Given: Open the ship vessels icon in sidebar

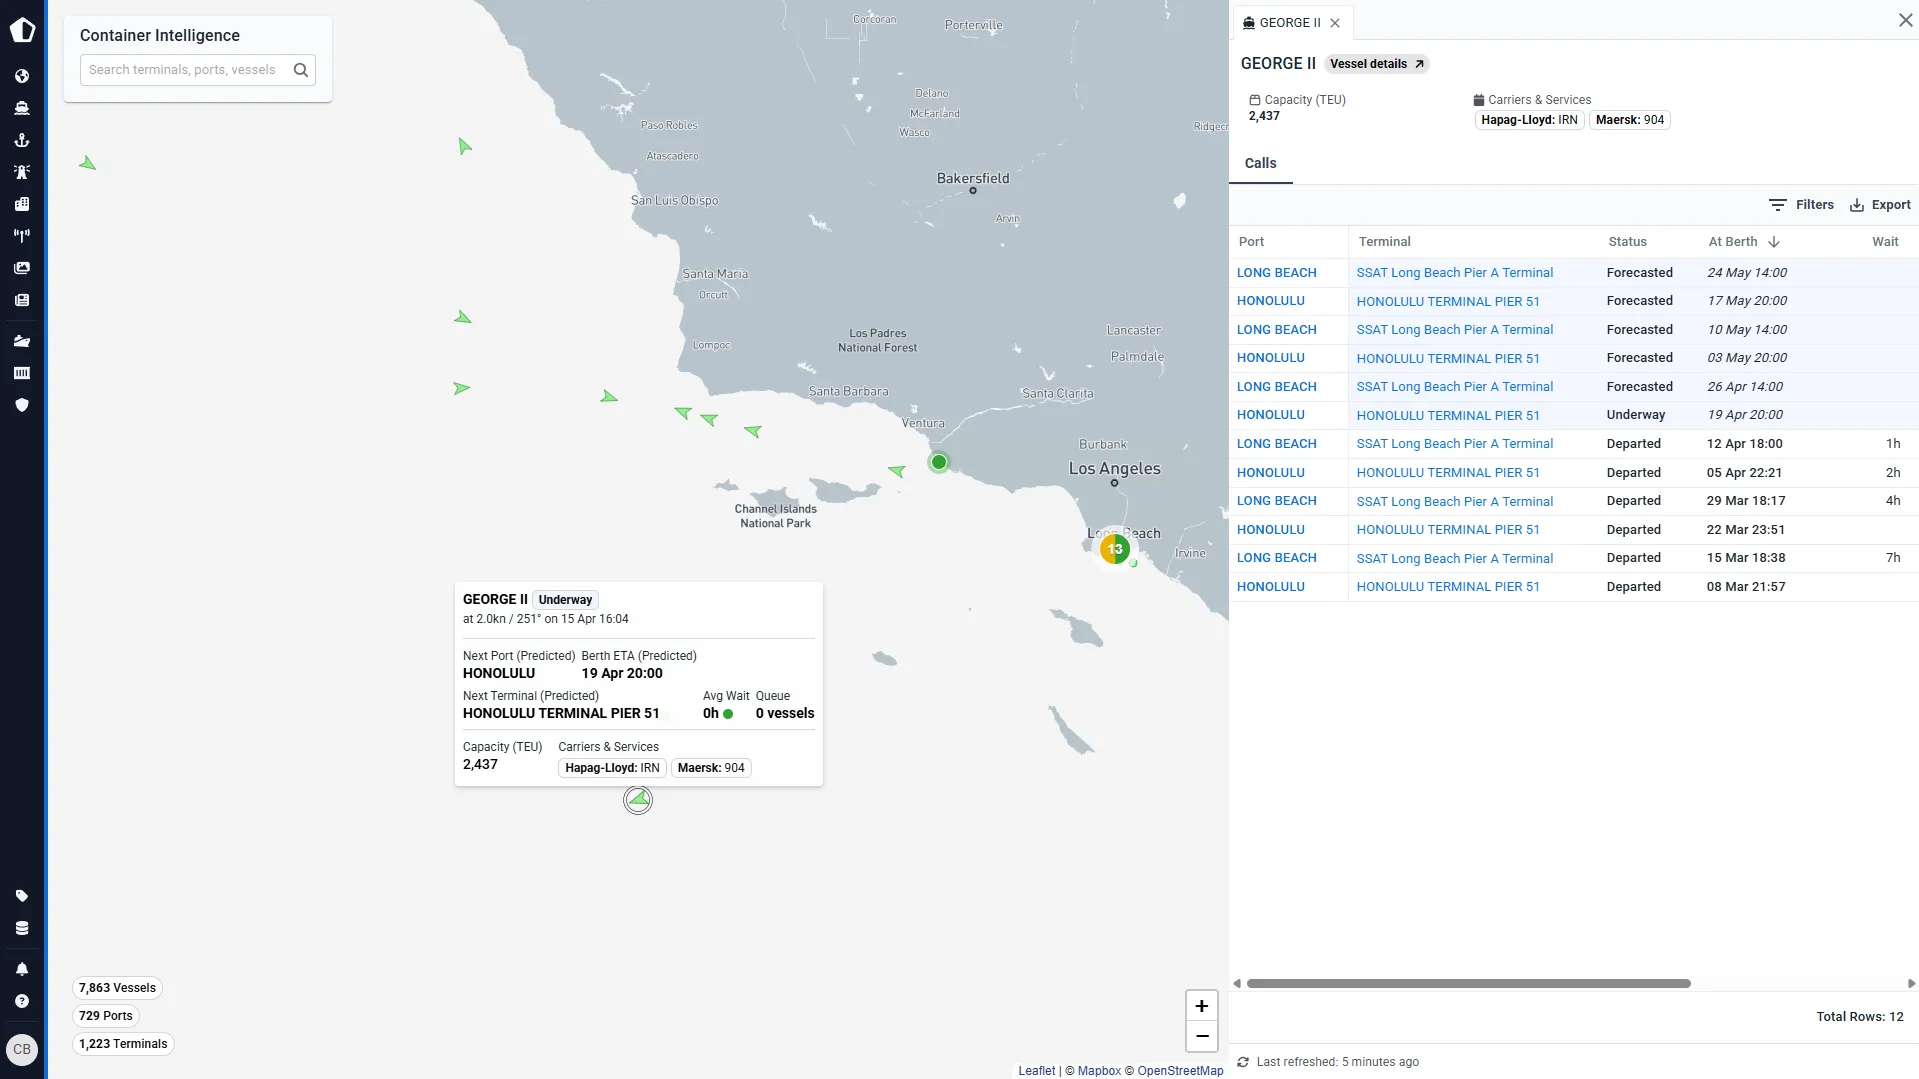Looking at the screenshot, I should (22, 108).
